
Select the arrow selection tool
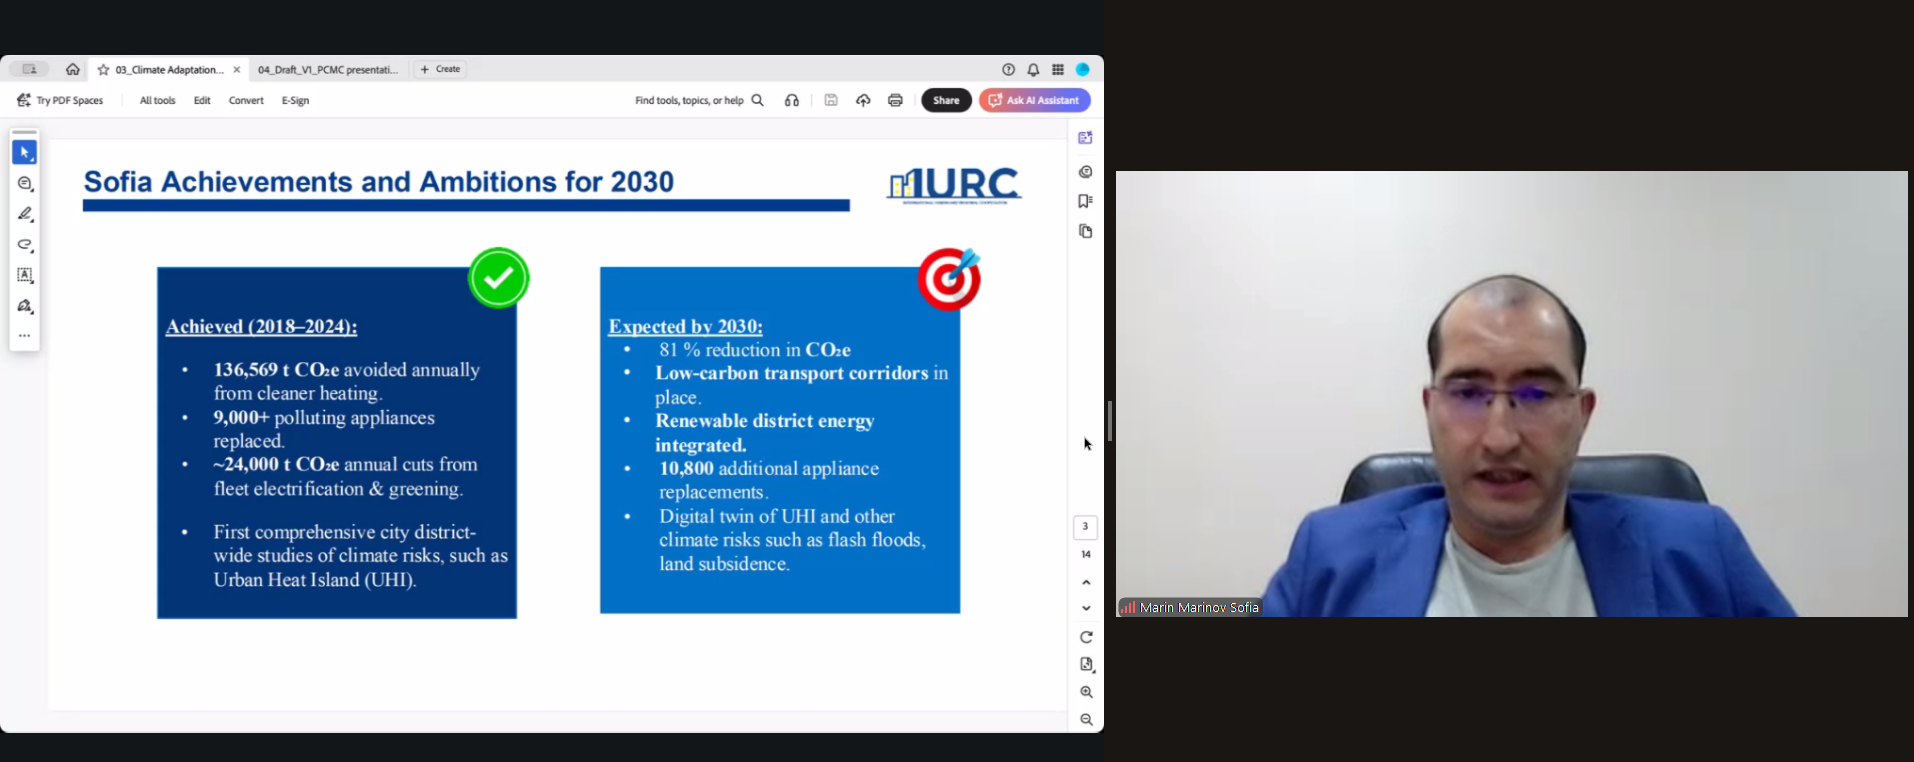[25, 153]
